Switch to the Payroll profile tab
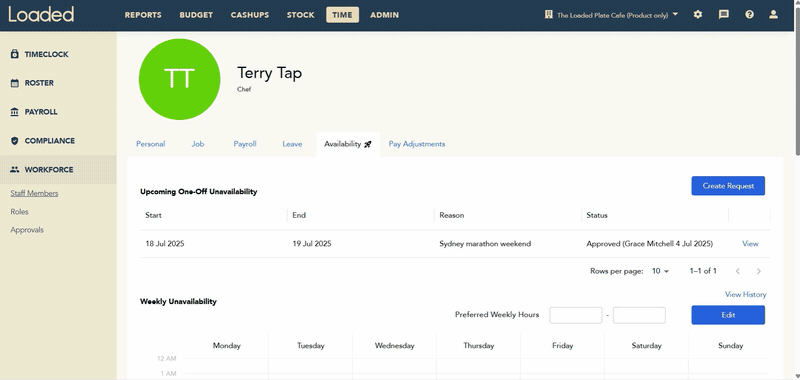The width and height of the screenshot is (800, 380). pyautogui.click(x=245, y=144)
